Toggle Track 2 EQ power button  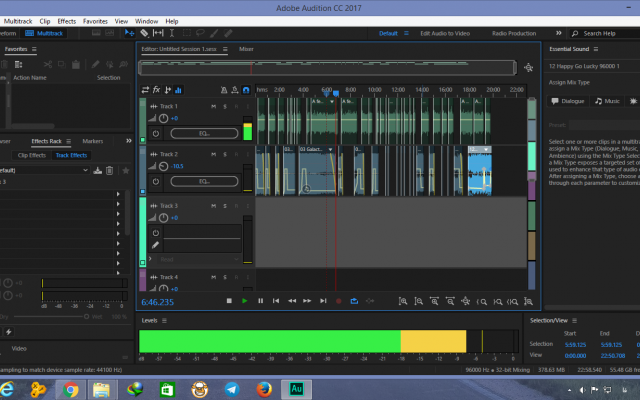pos(156,181)
